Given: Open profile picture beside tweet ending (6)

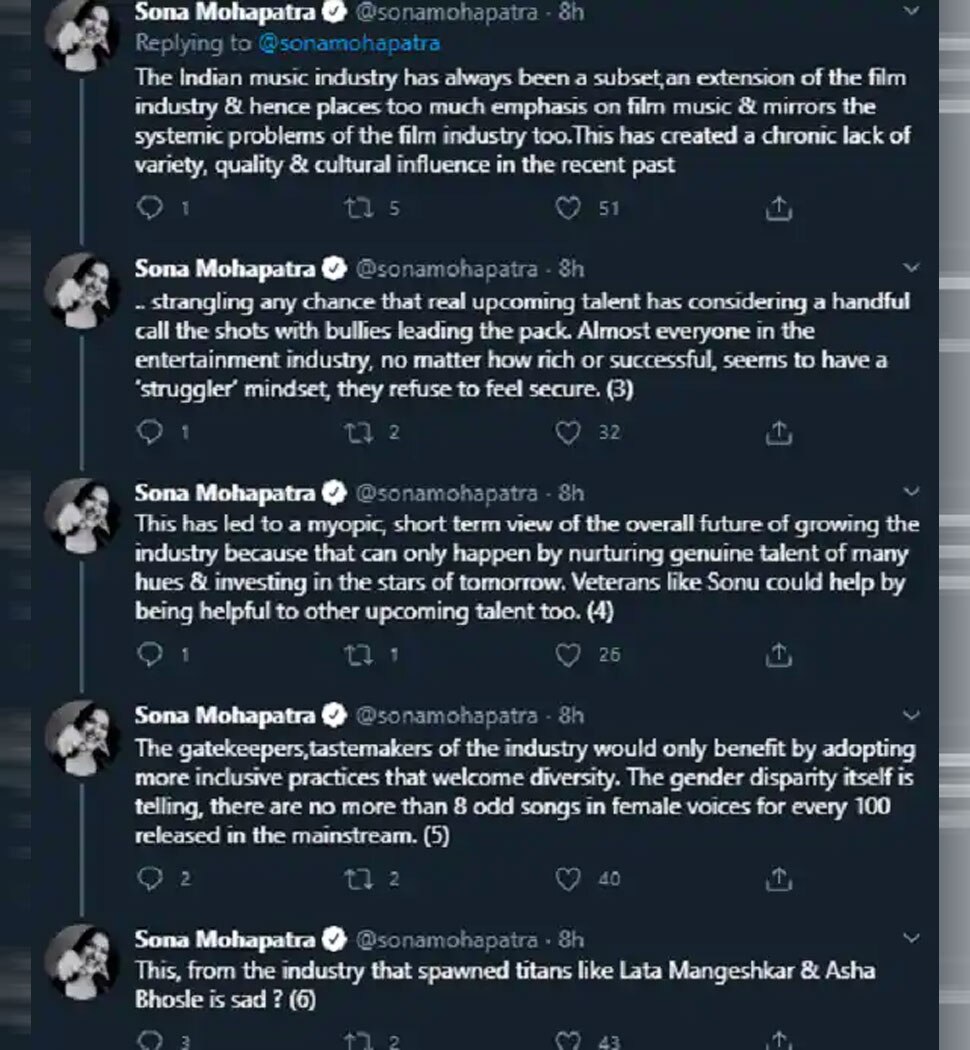Looking at the screenshot, I should click(x=82, y=962).
